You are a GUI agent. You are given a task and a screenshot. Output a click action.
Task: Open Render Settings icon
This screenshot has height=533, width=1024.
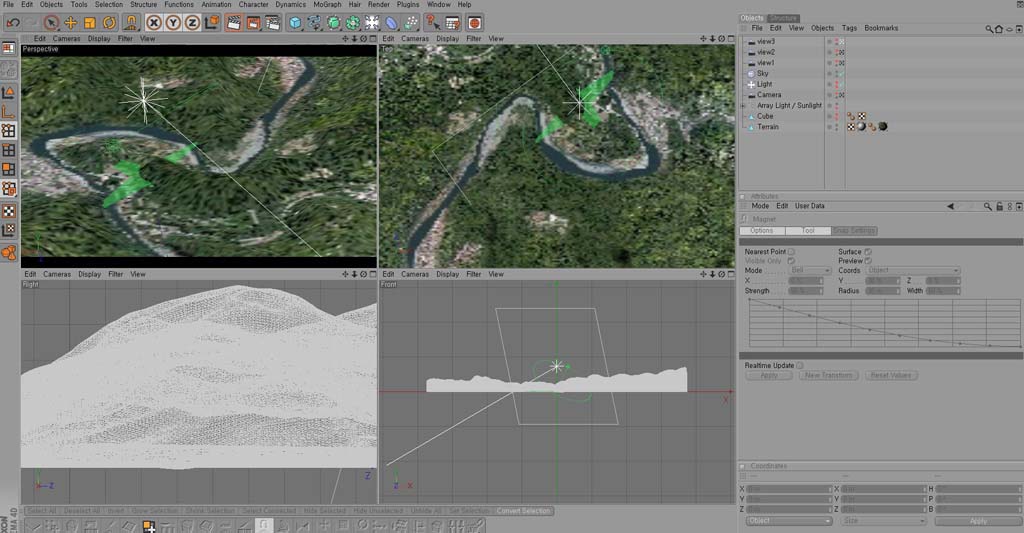pyautogui.click(x=272, y=23)
